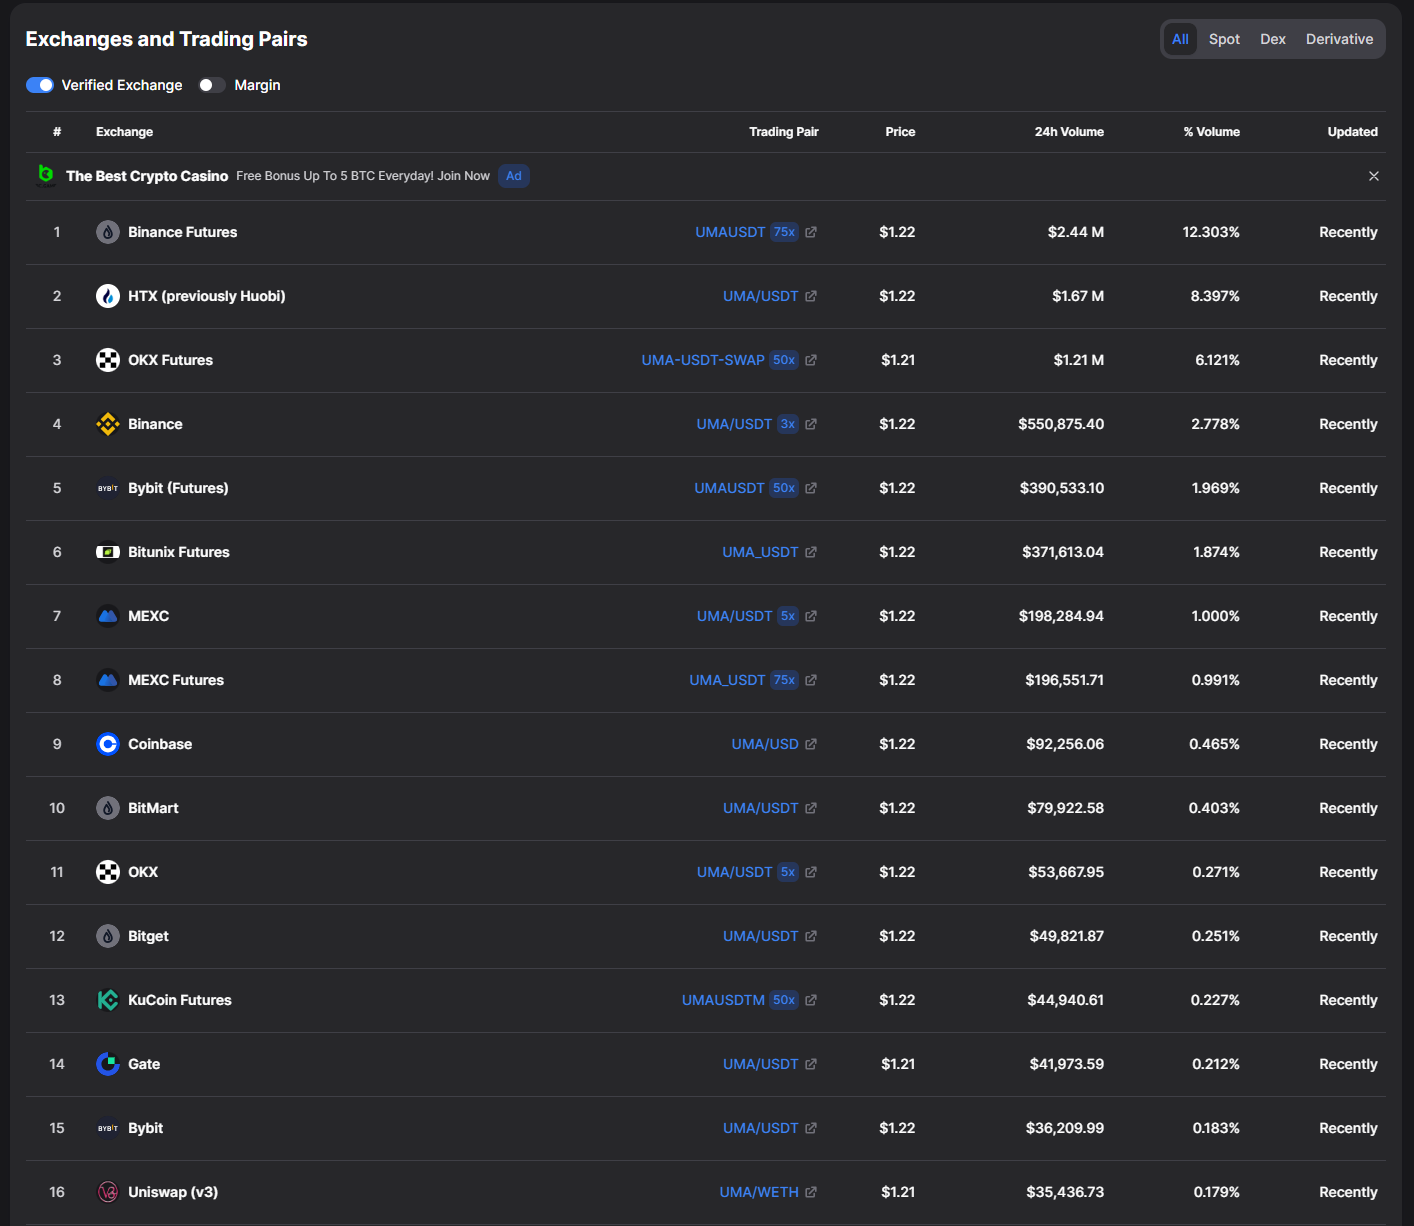Click the KuCoin Futures logo icon
The height and width of the screenshot is (1226, 1414).
pyautogui.click(x=108, y=1000)
